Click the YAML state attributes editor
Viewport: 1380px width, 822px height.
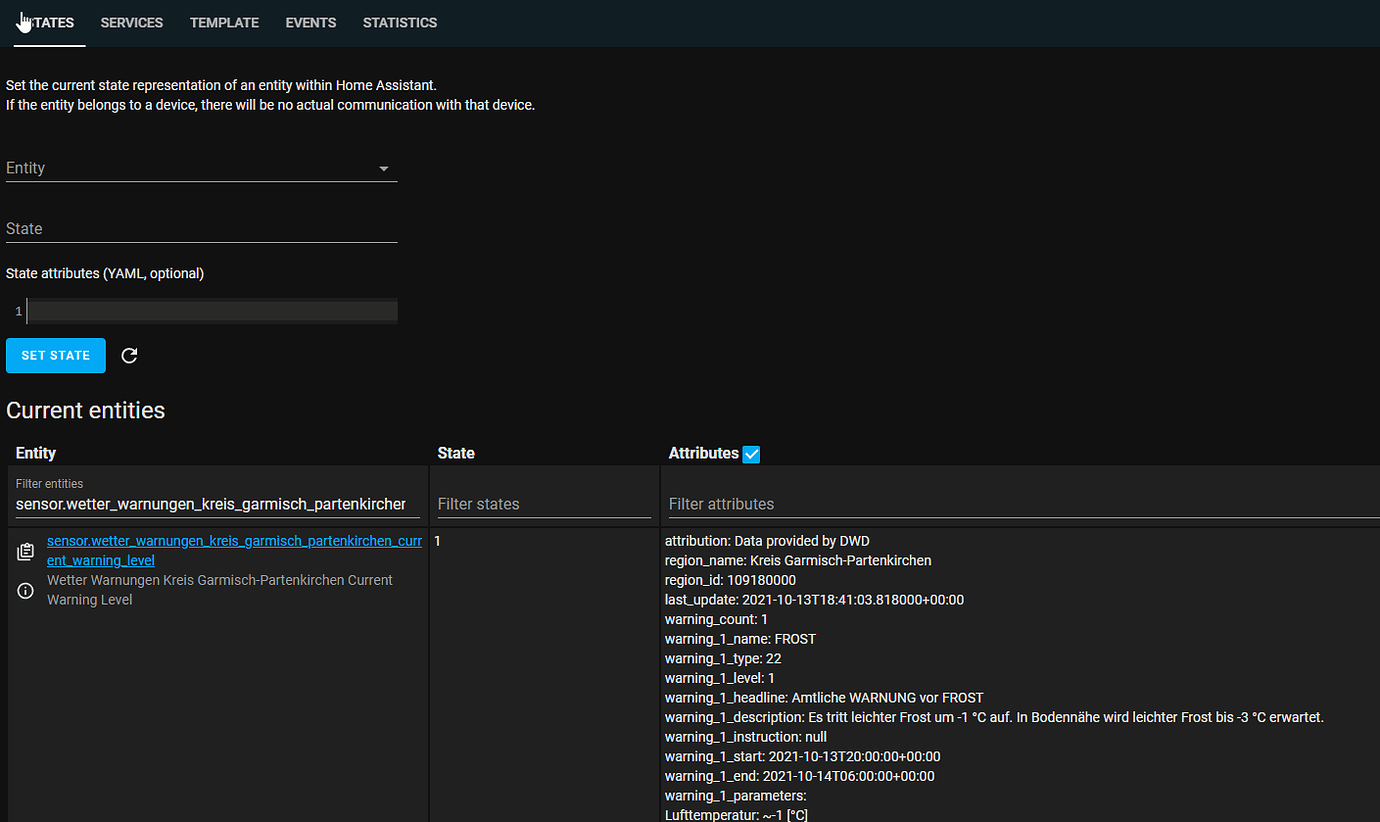(210, 310)
